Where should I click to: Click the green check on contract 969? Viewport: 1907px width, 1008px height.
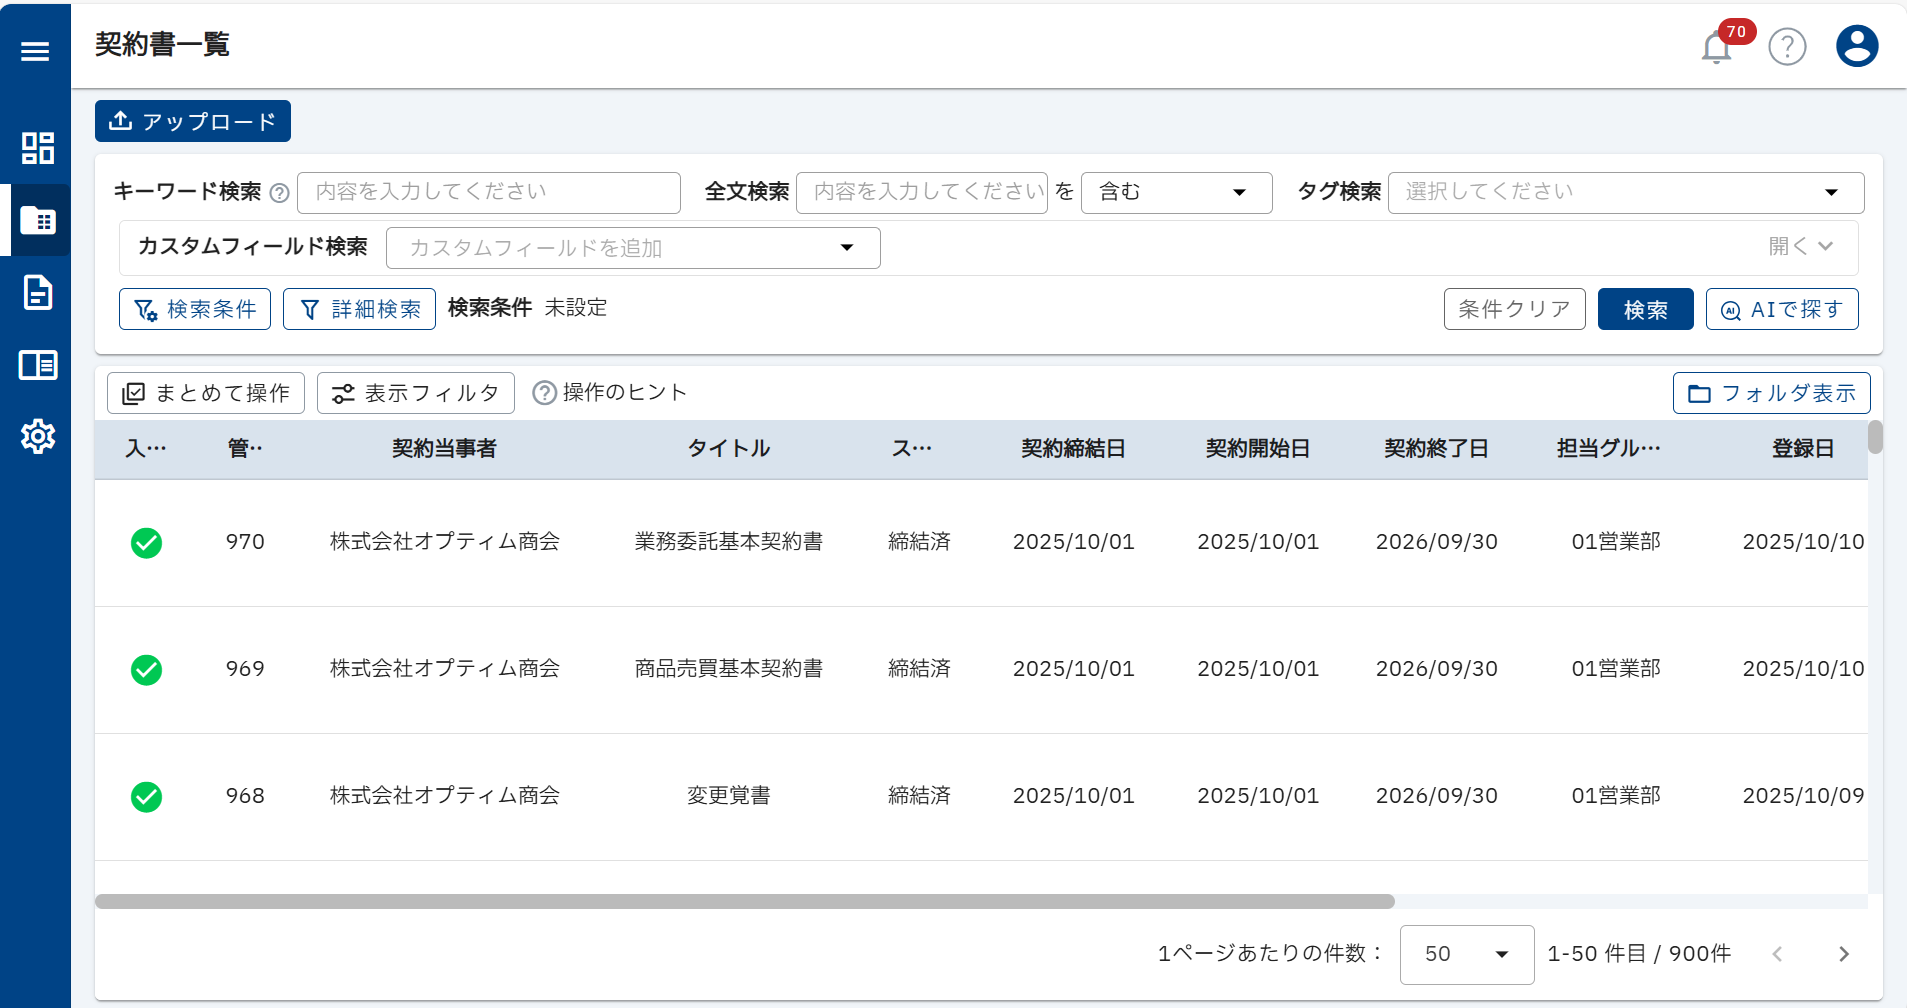[147, 670]
